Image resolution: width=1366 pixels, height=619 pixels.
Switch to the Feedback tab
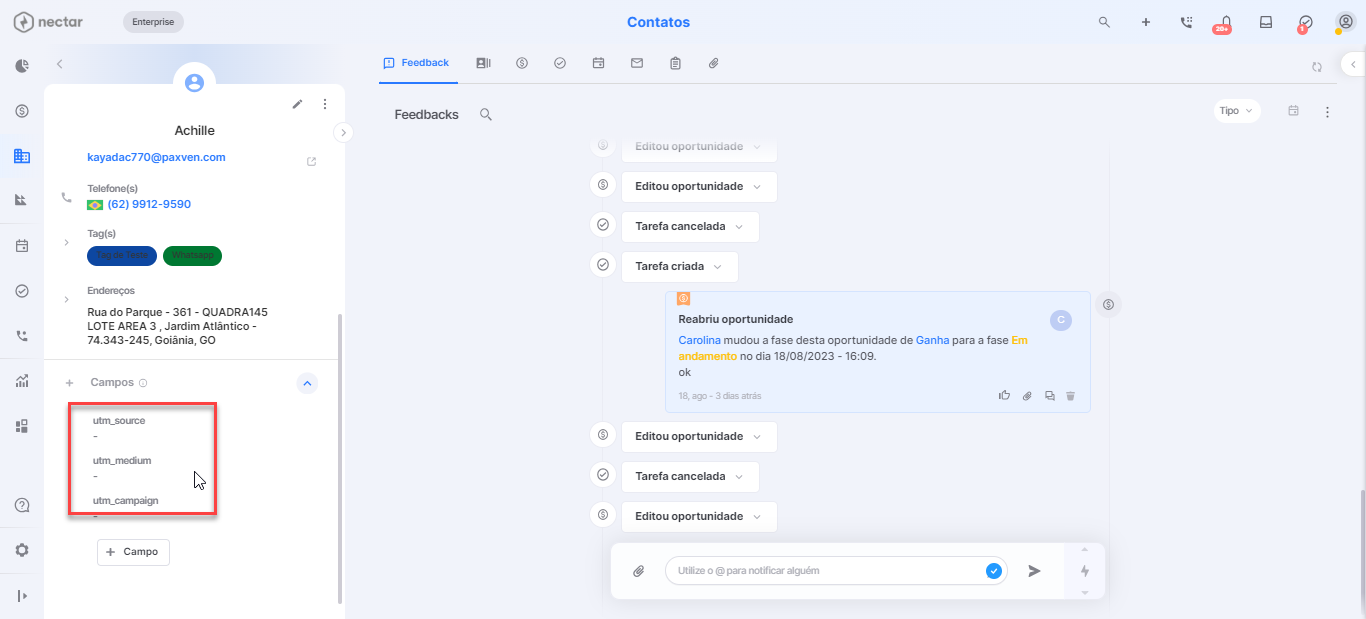tap(416, 63)
